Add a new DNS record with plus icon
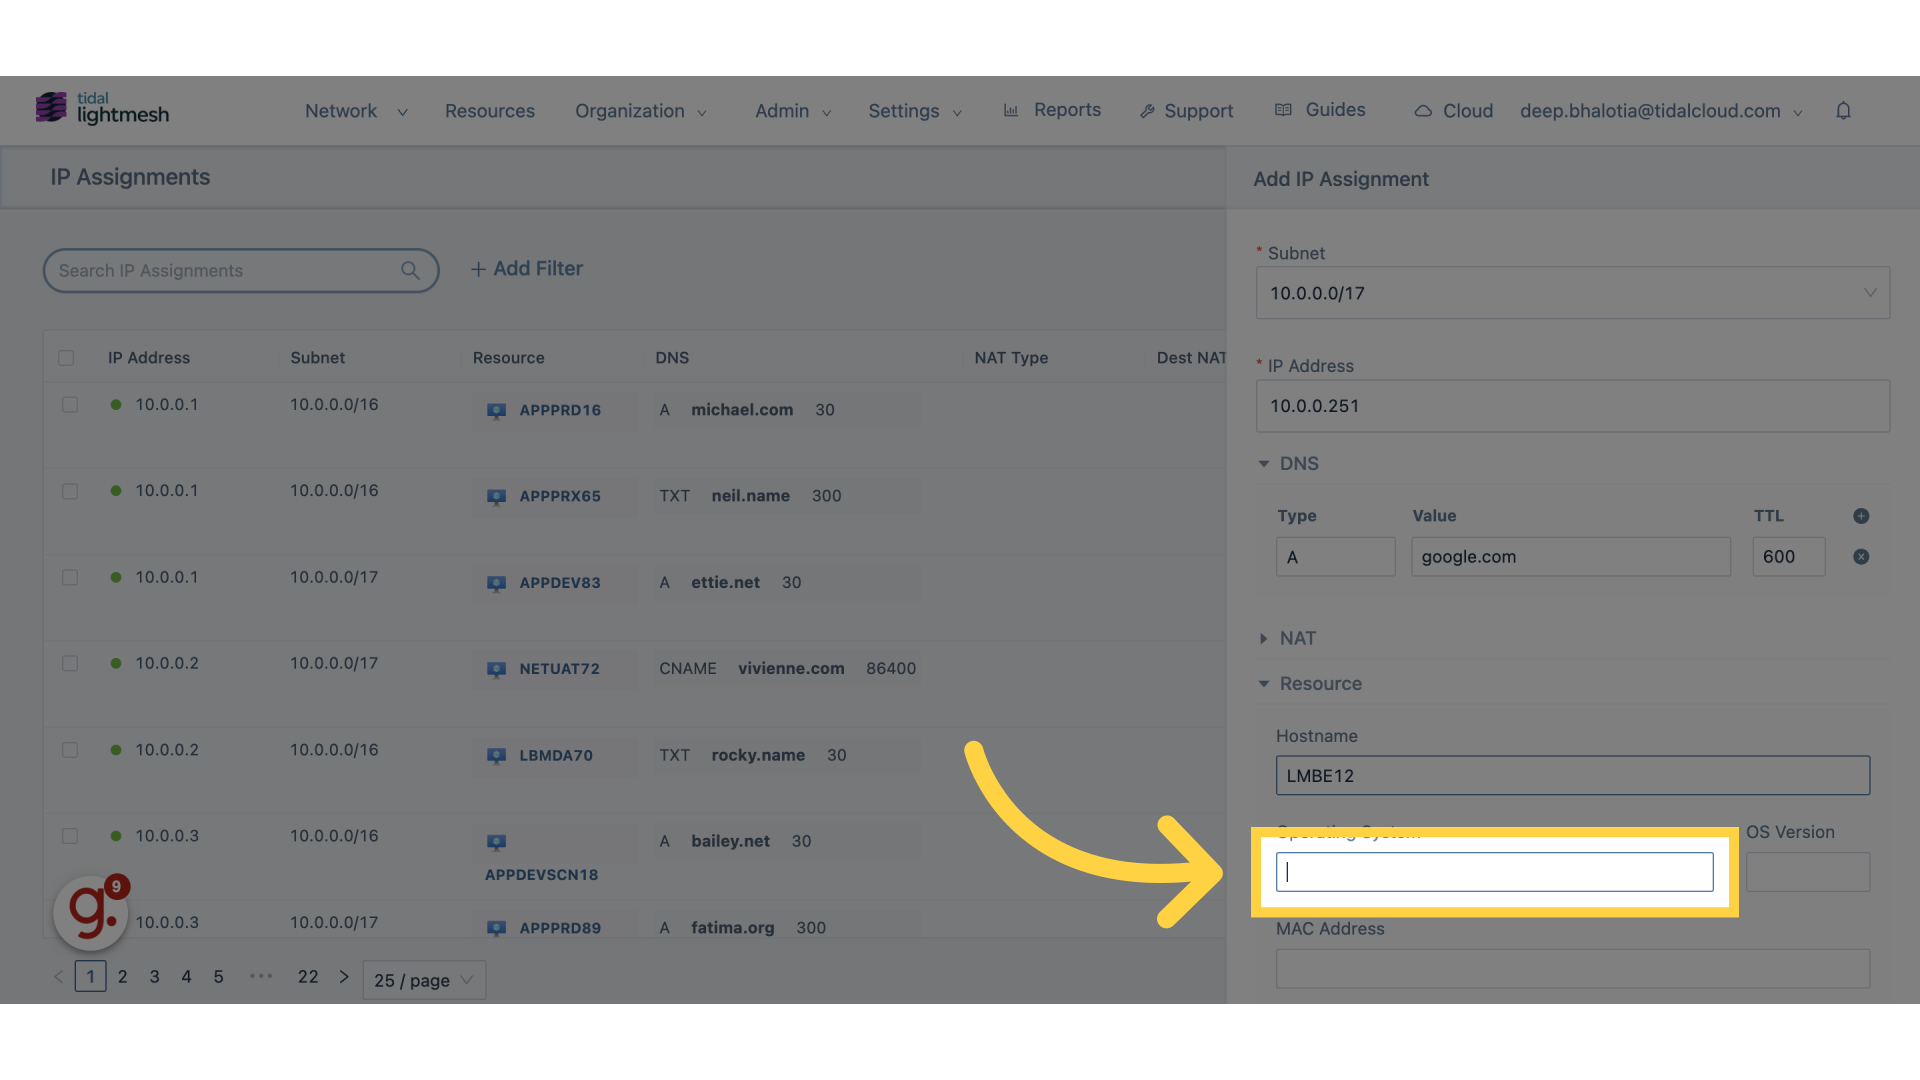Viewport: 1920px width, 1080px height. click(x=1861, y=516)
